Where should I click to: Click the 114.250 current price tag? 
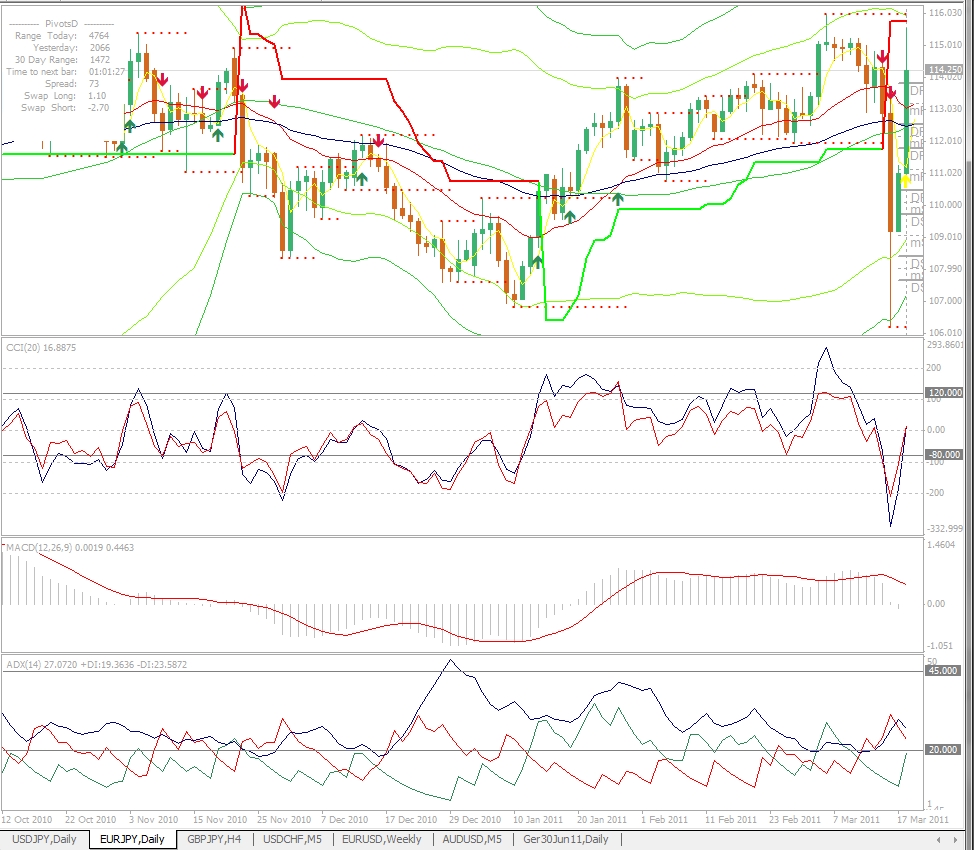pyautogui.click(x=944, y=70)
